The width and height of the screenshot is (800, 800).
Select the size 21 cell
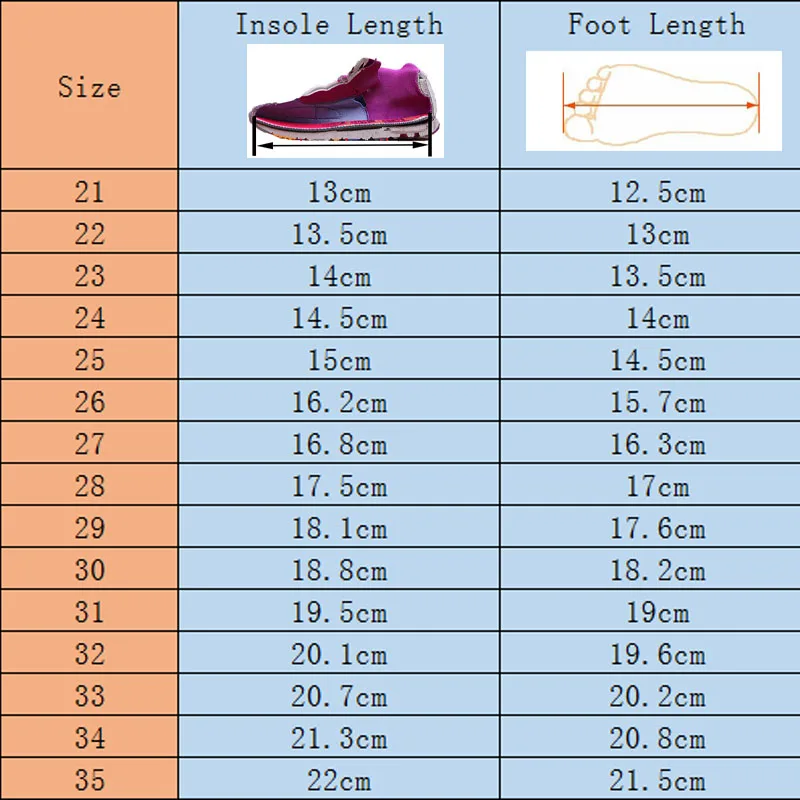click(x=89, y=191)
